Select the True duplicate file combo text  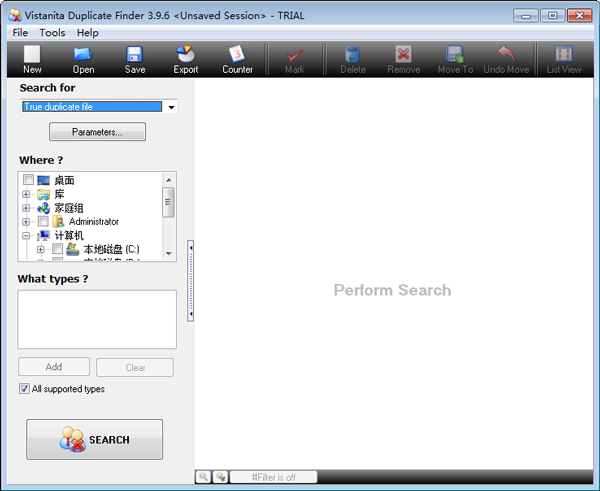click(92, 107)
